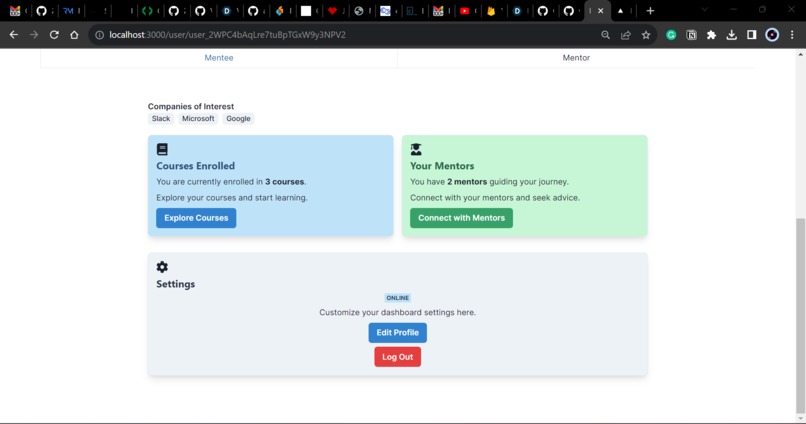Switch to the YouTube tab

pos(465,11)
